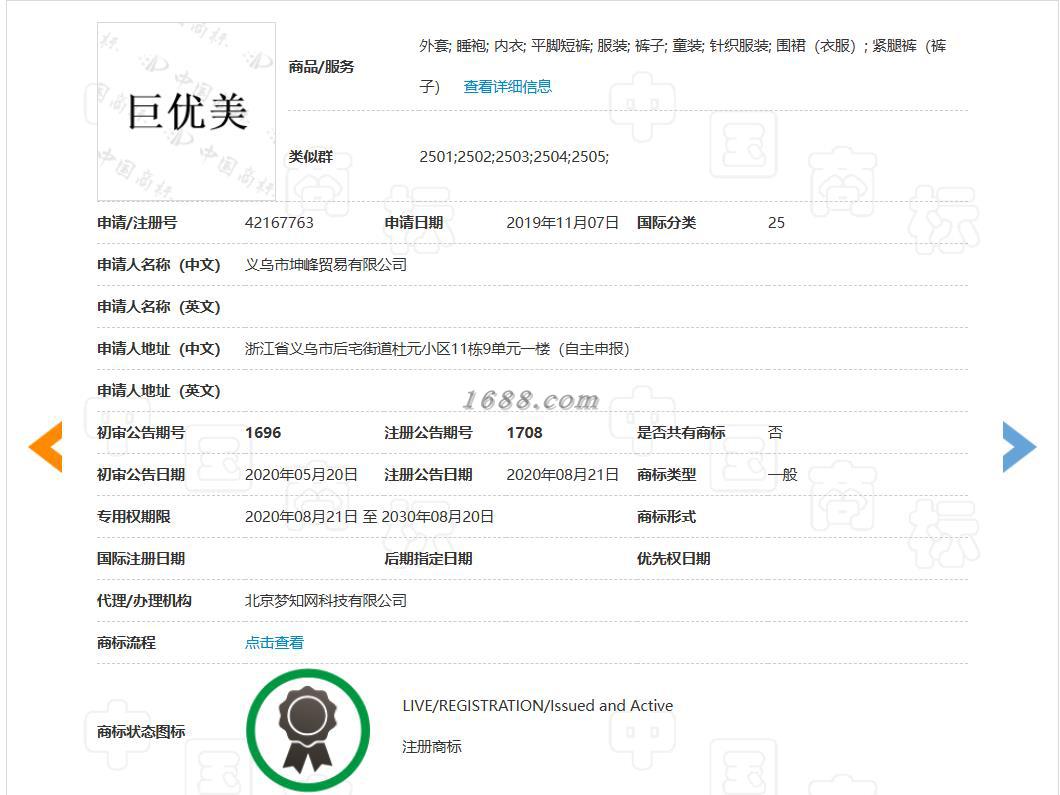Select 注册商标 status text
This screenshot has width=1060, height=795.
pos(431,747)
